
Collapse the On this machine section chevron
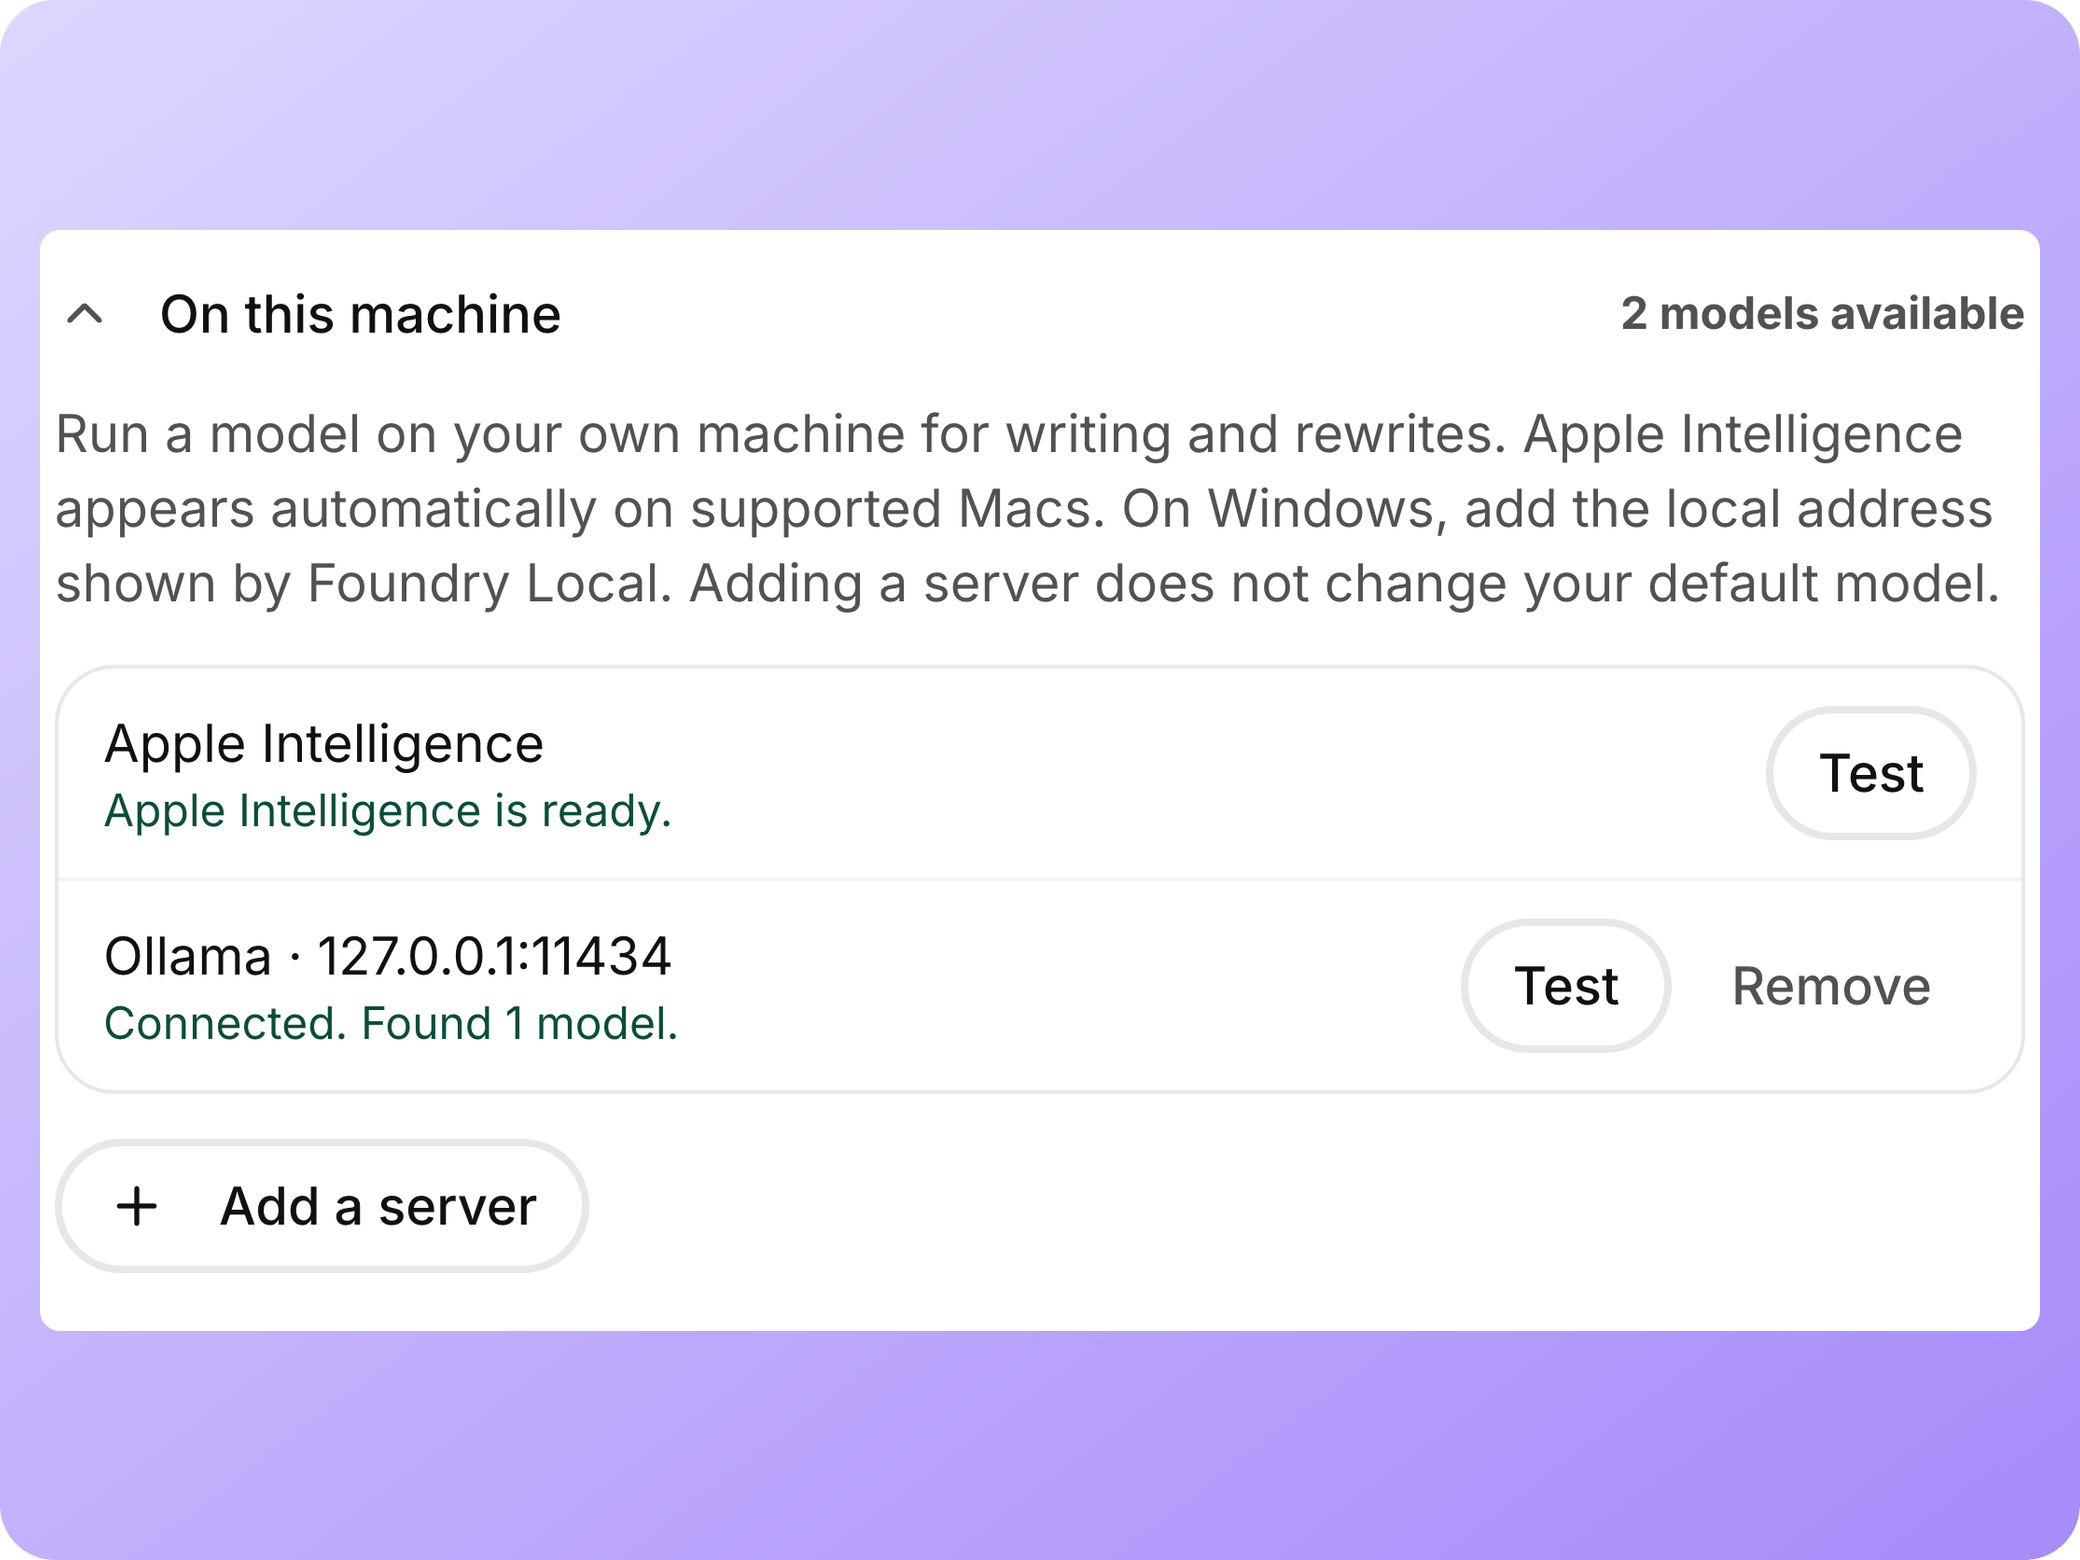point(85,314)
